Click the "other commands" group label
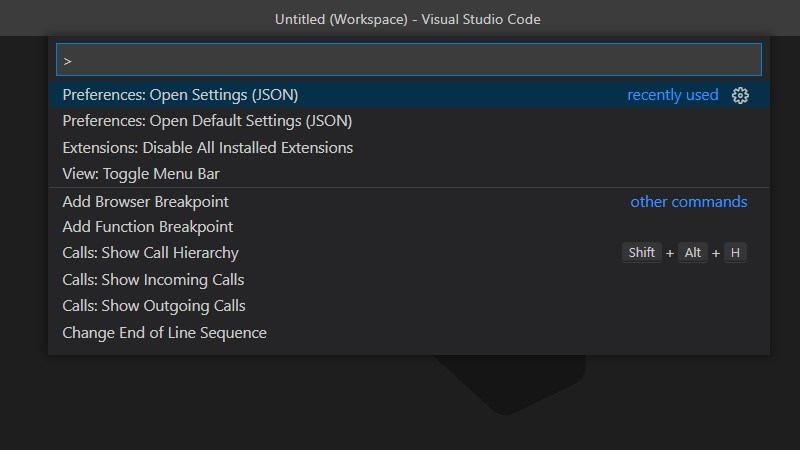Viewport: 800px width, 450px height. pos(688,201)
